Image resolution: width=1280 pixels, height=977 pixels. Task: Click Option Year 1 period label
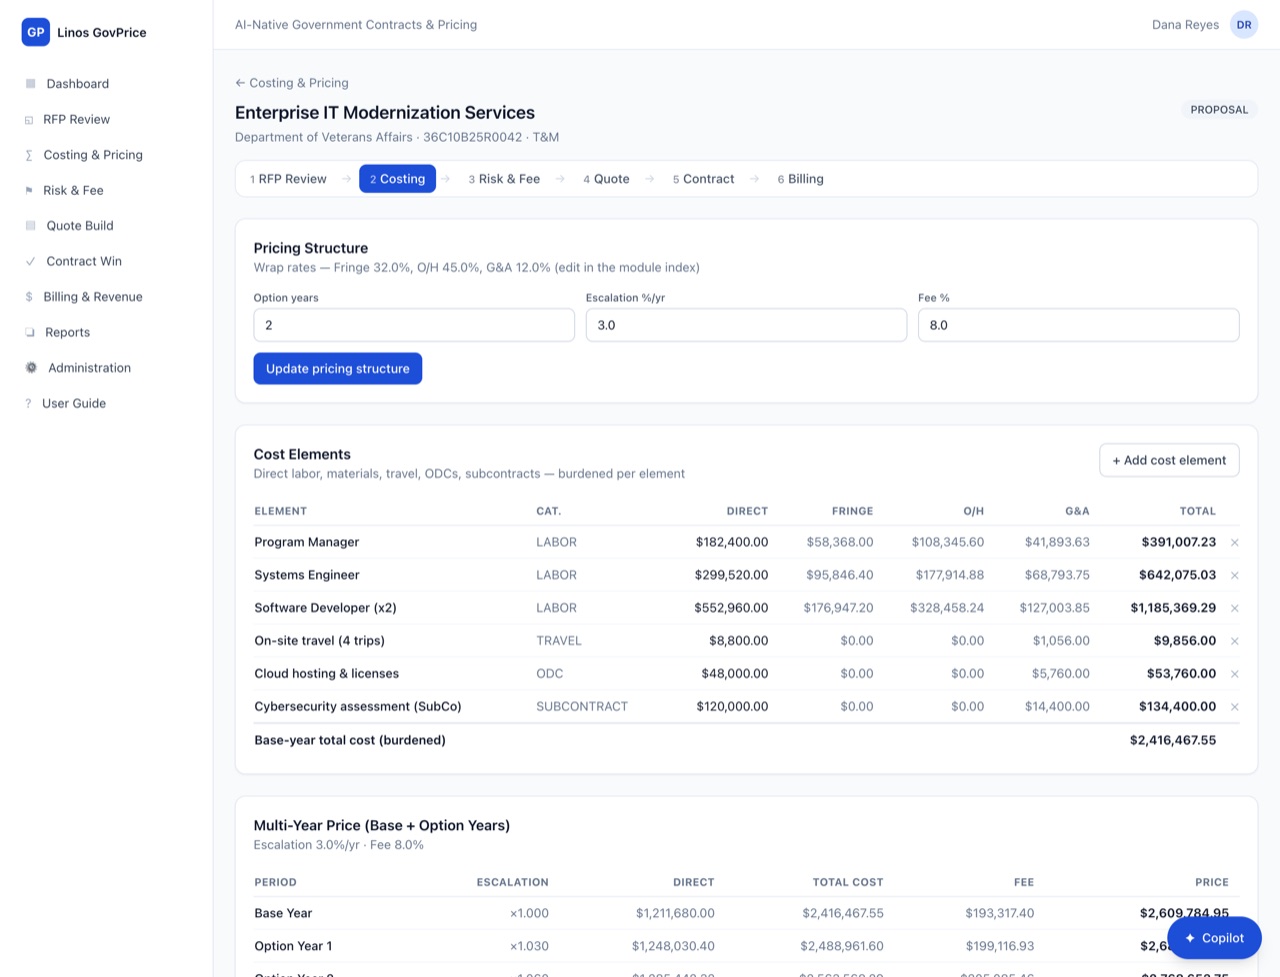click(293, 946)
